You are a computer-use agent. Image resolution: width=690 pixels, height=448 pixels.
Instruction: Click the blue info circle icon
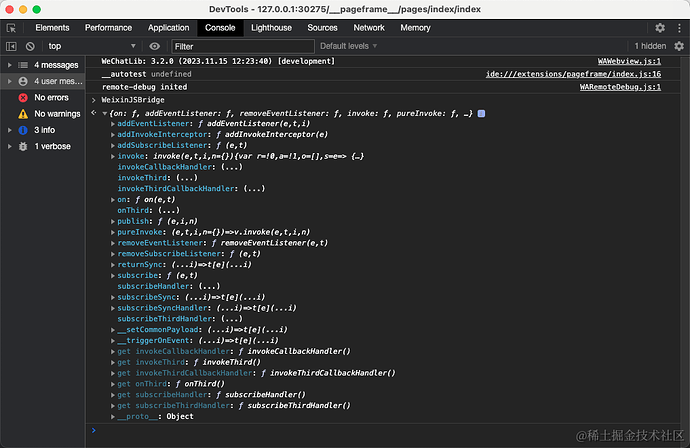click(23, 130)
